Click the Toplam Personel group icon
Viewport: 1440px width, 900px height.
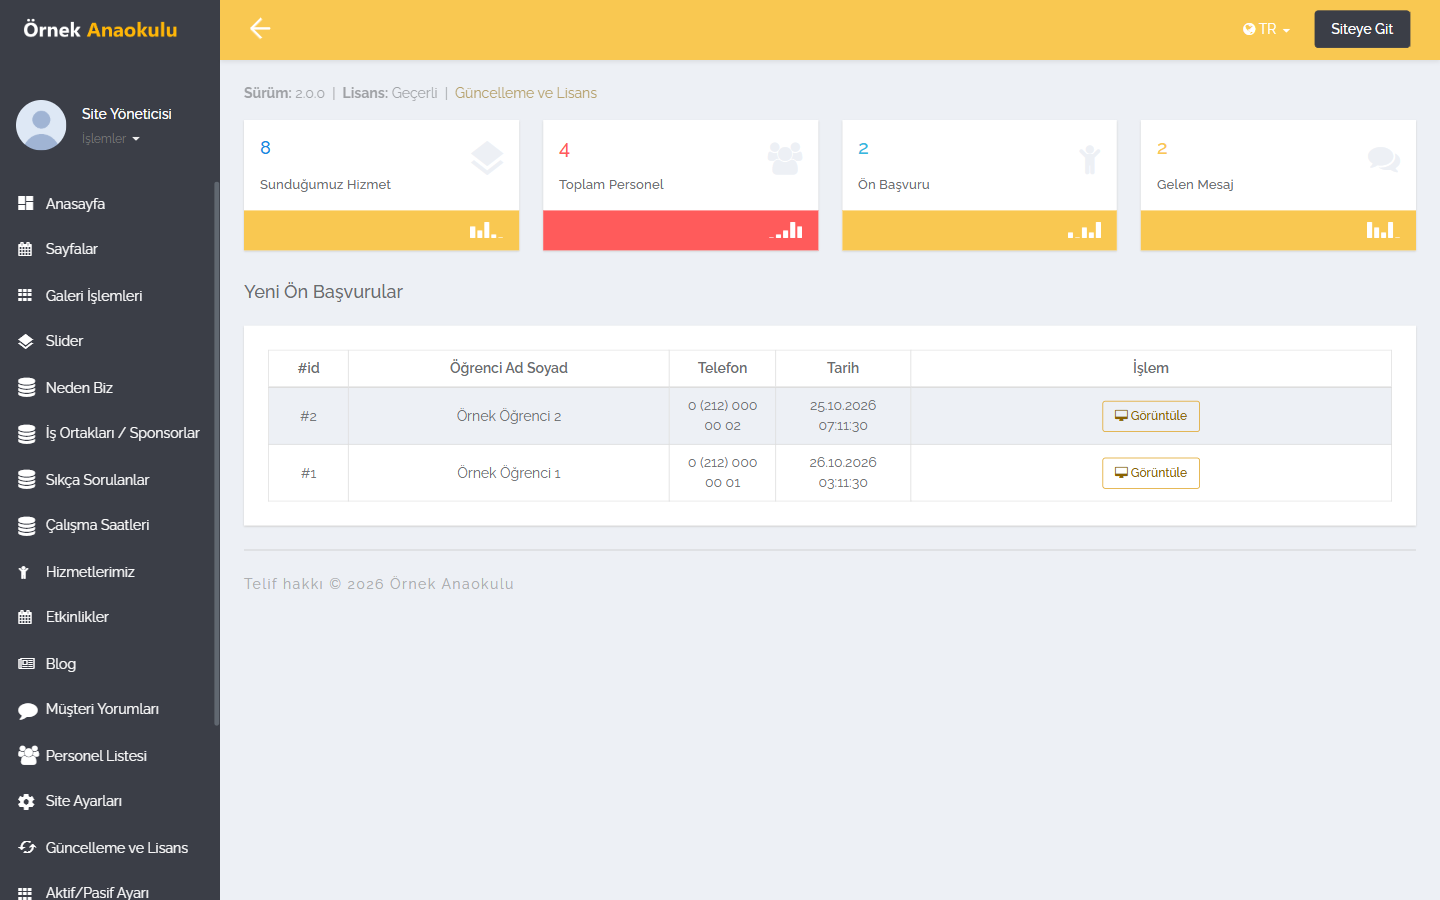coord(785,158)
